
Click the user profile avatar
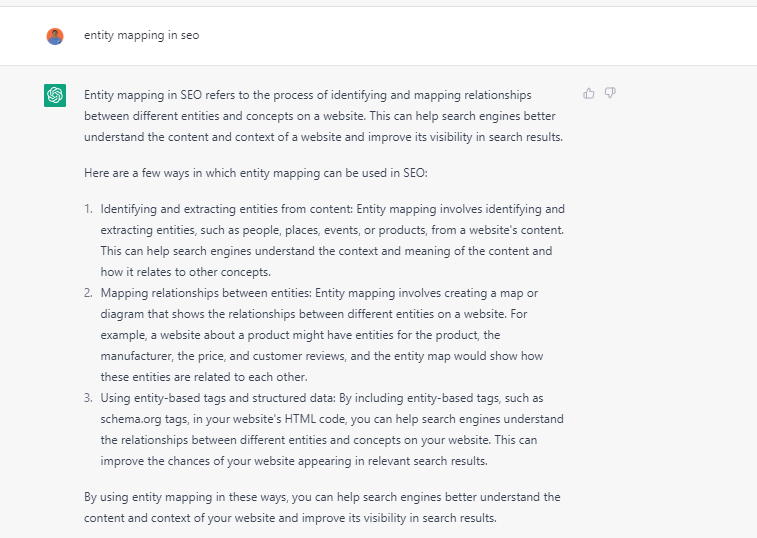coord(55,36)
